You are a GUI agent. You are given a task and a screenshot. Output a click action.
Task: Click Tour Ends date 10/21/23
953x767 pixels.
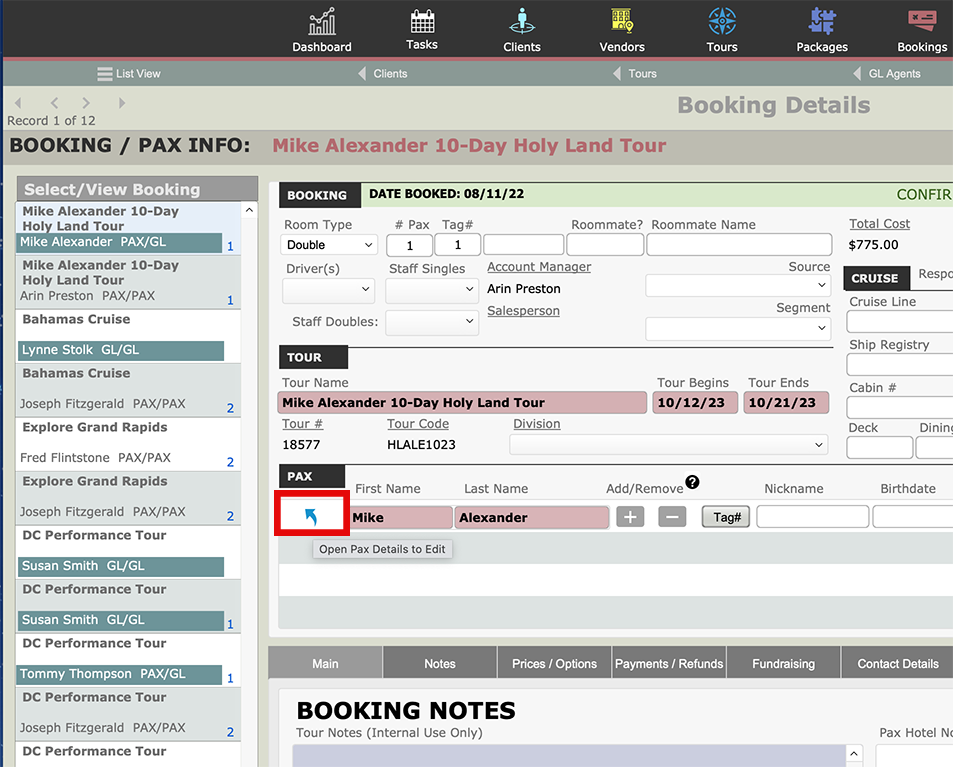[786, 402]
